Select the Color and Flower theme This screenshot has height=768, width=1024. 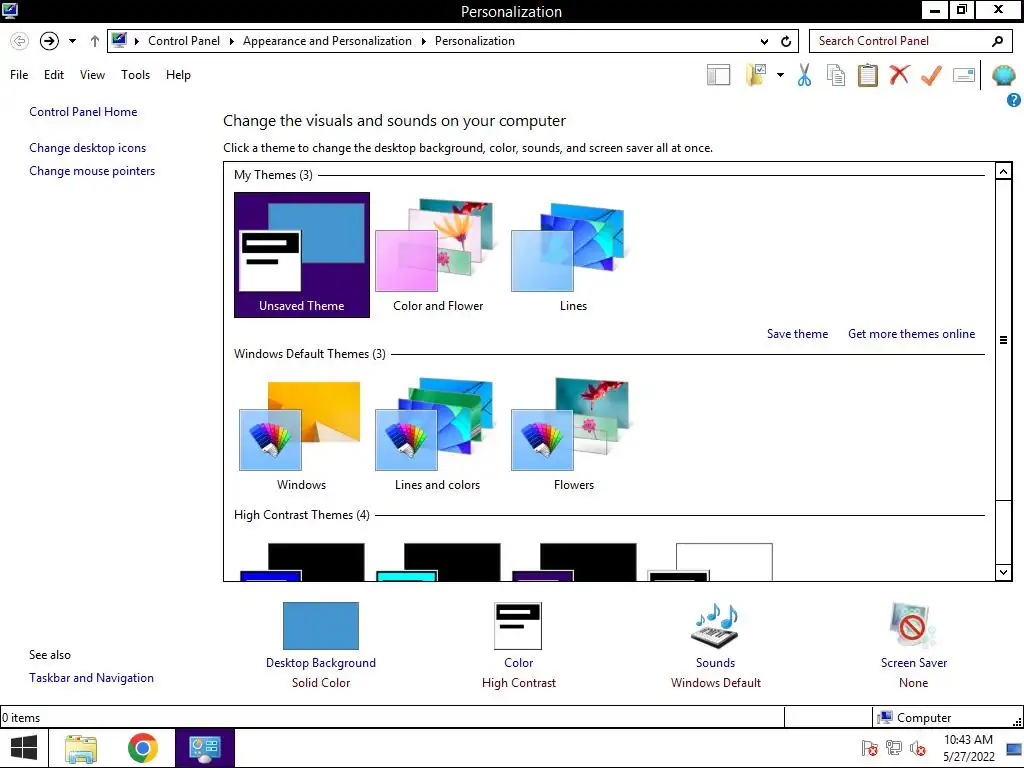438,255
